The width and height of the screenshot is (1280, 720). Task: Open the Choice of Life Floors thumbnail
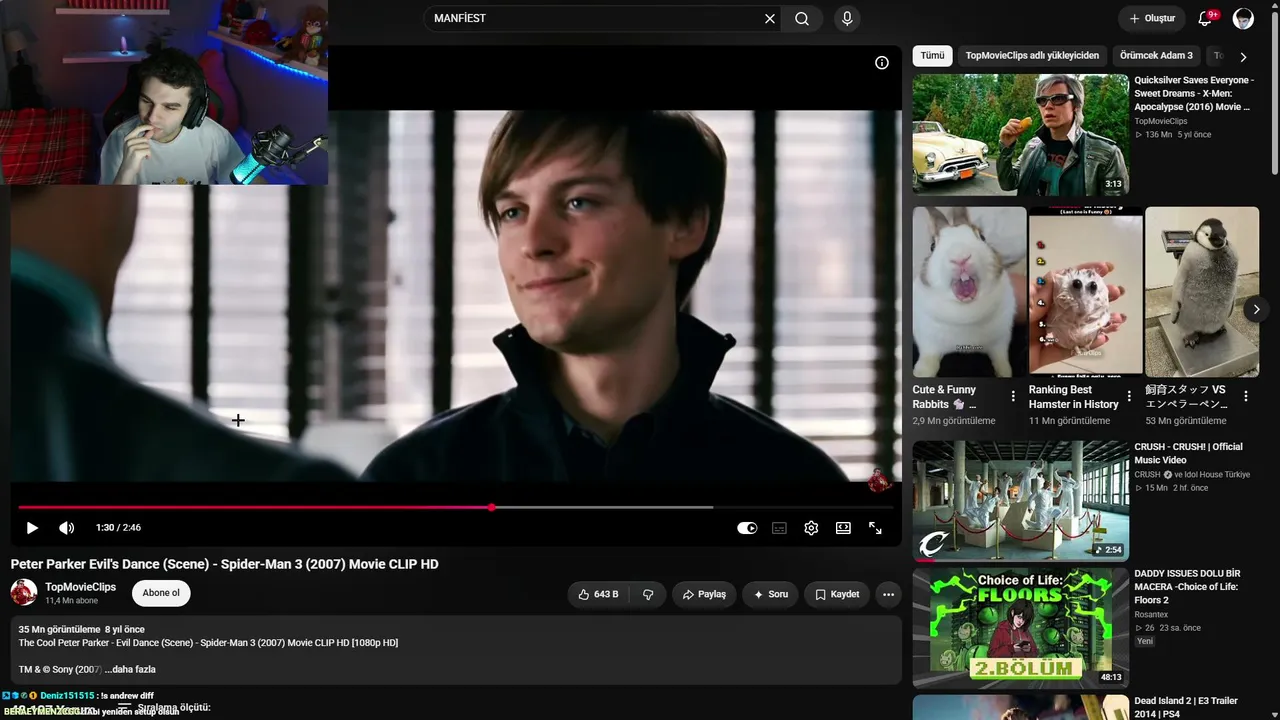1020,628
